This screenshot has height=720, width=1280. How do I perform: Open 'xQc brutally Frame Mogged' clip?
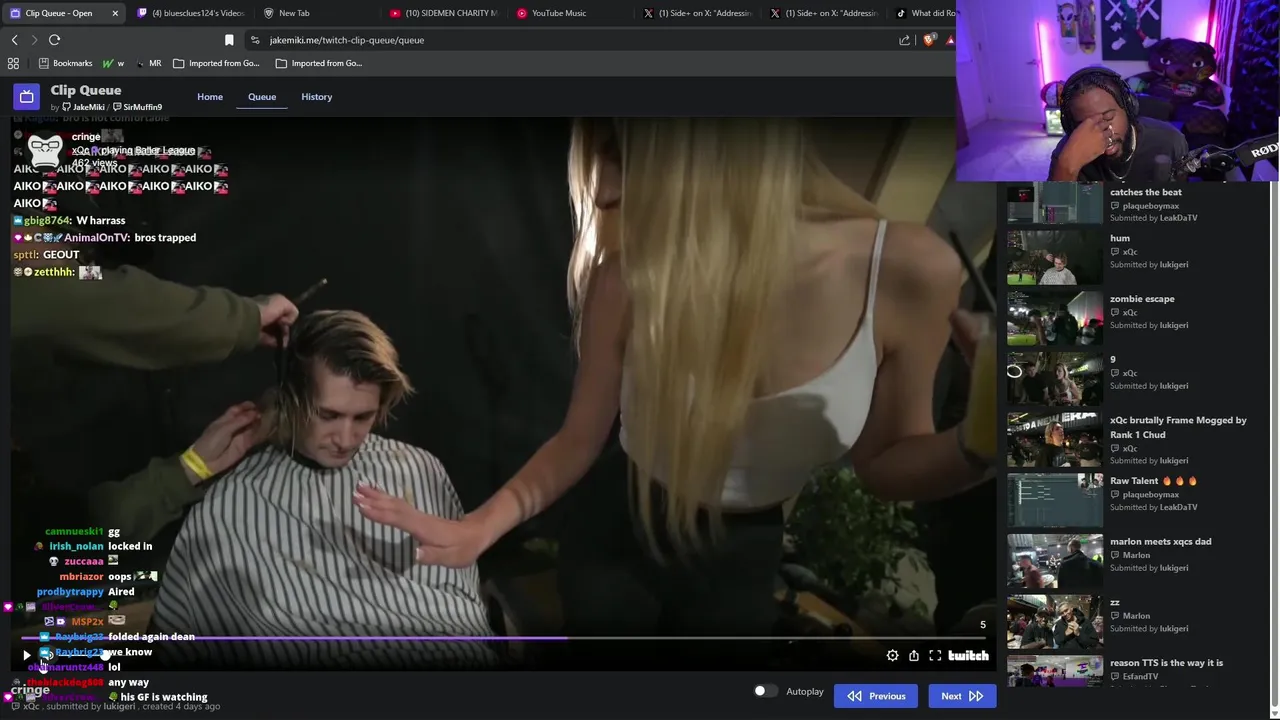coord(1178,427)
